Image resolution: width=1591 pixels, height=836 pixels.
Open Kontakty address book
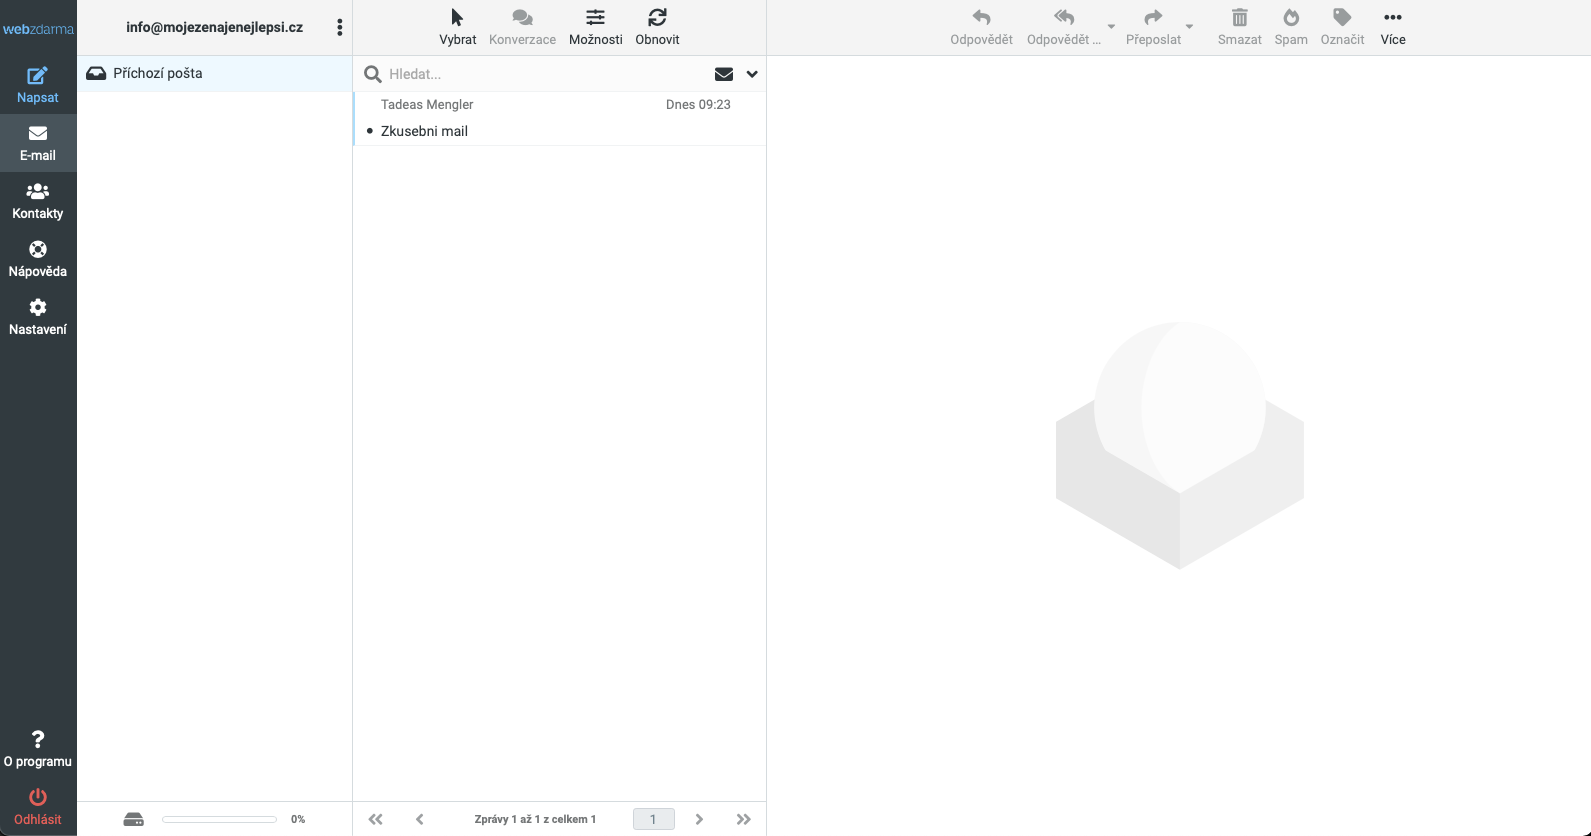point(38,201)
